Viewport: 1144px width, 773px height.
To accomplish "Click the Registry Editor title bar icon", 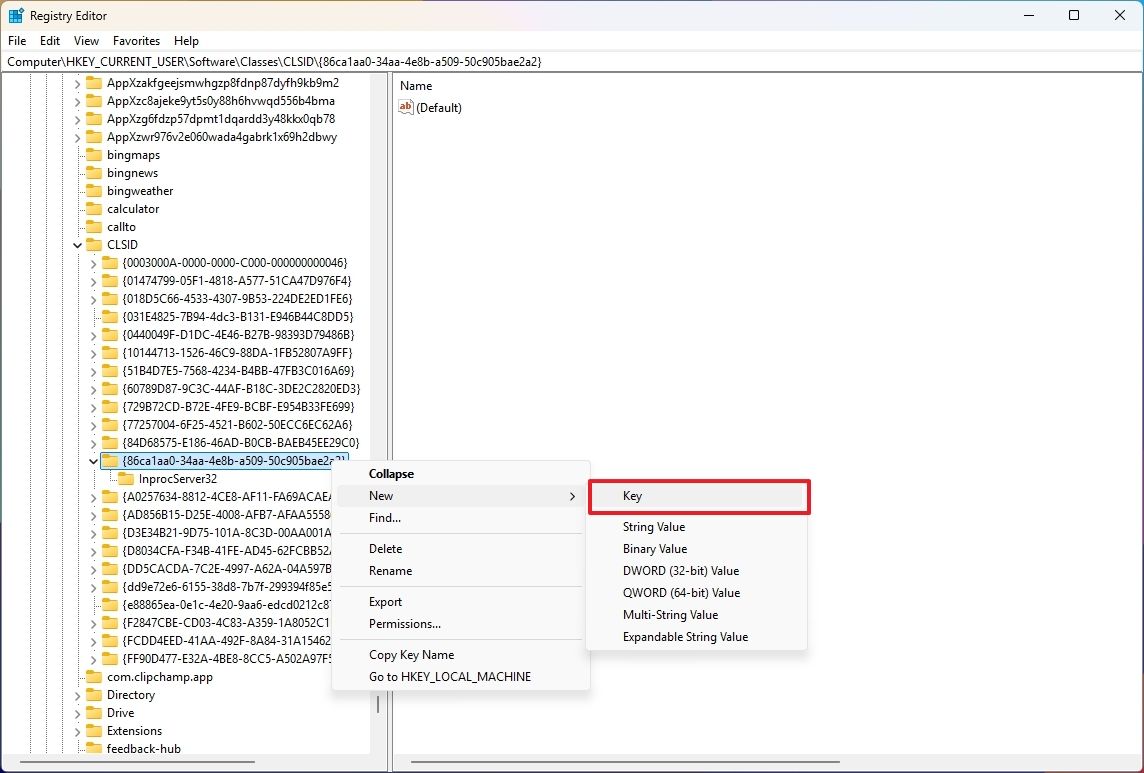I will click(x=15, y=15).
